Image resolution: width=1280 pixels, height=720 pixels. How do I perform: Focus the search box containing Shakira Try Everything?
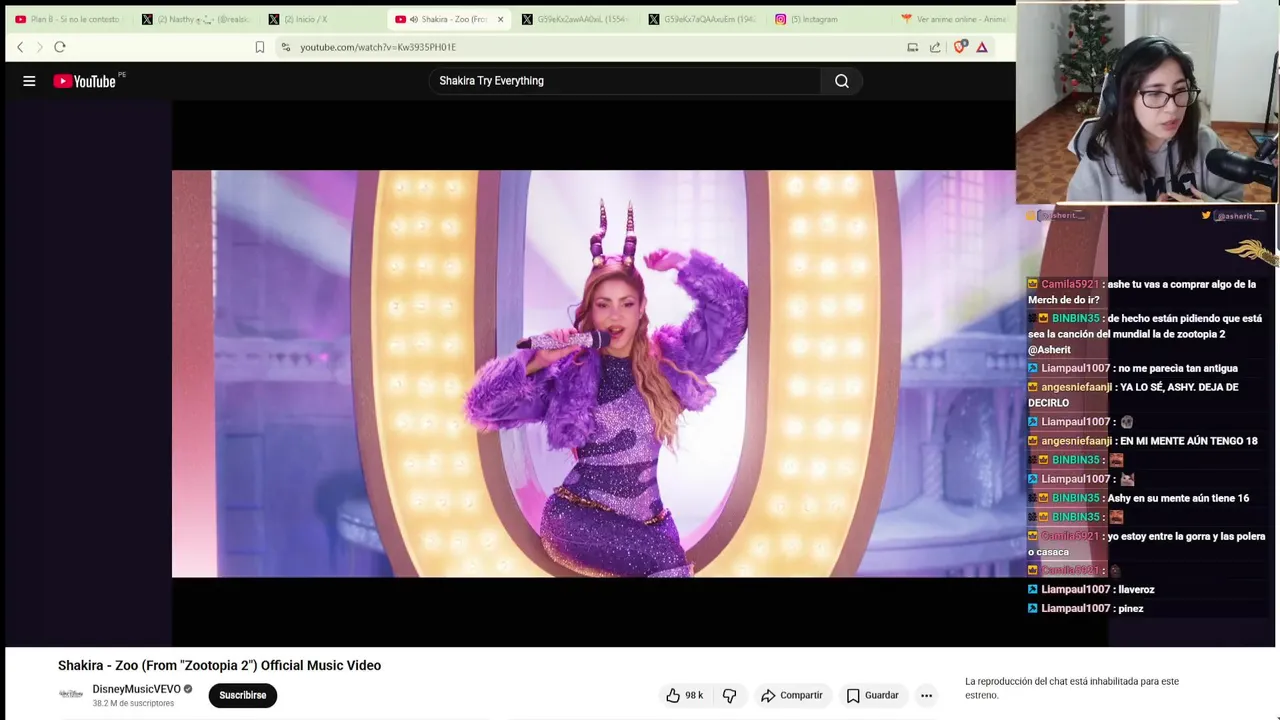(x=626, y=81)
